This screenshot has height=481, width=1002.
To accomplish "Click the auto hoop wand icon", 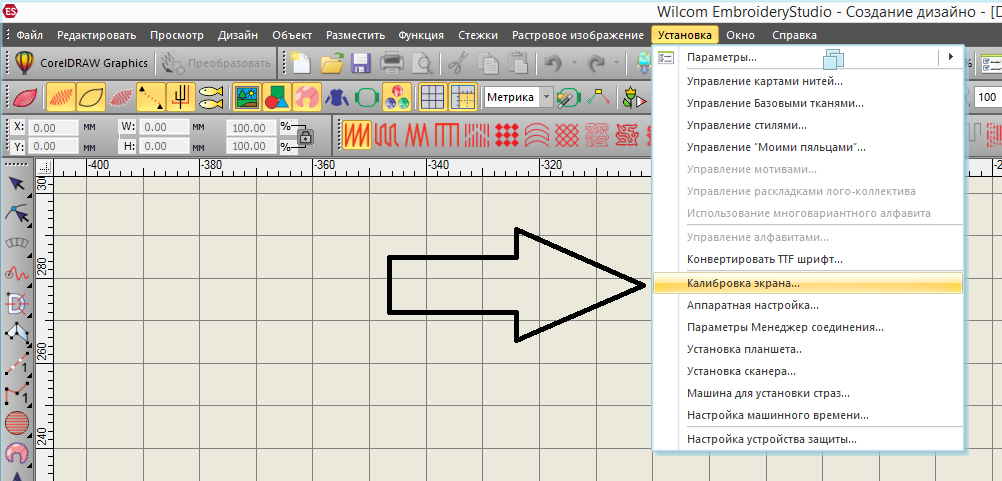I will point(566,97).
